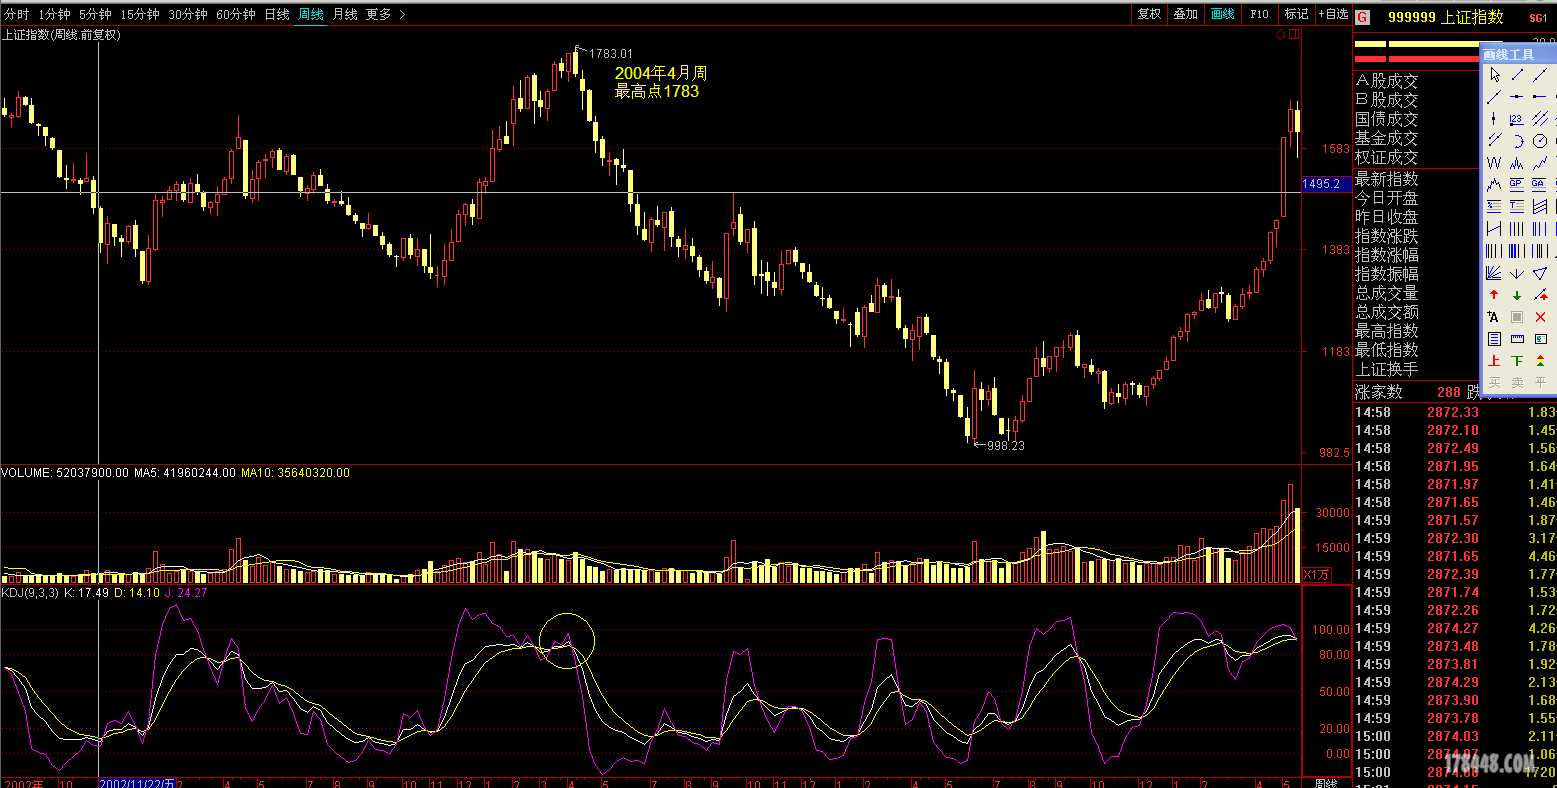Switch to 5分钟 chart tab
1557x788 pixels.
95,14
